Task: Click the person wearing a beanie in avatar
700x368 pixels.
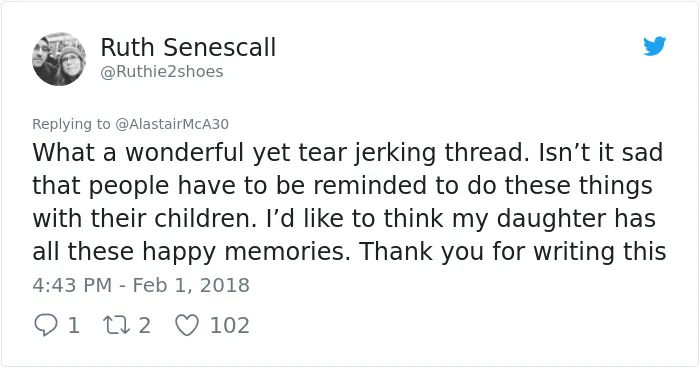Action: [x=71, y=63]
